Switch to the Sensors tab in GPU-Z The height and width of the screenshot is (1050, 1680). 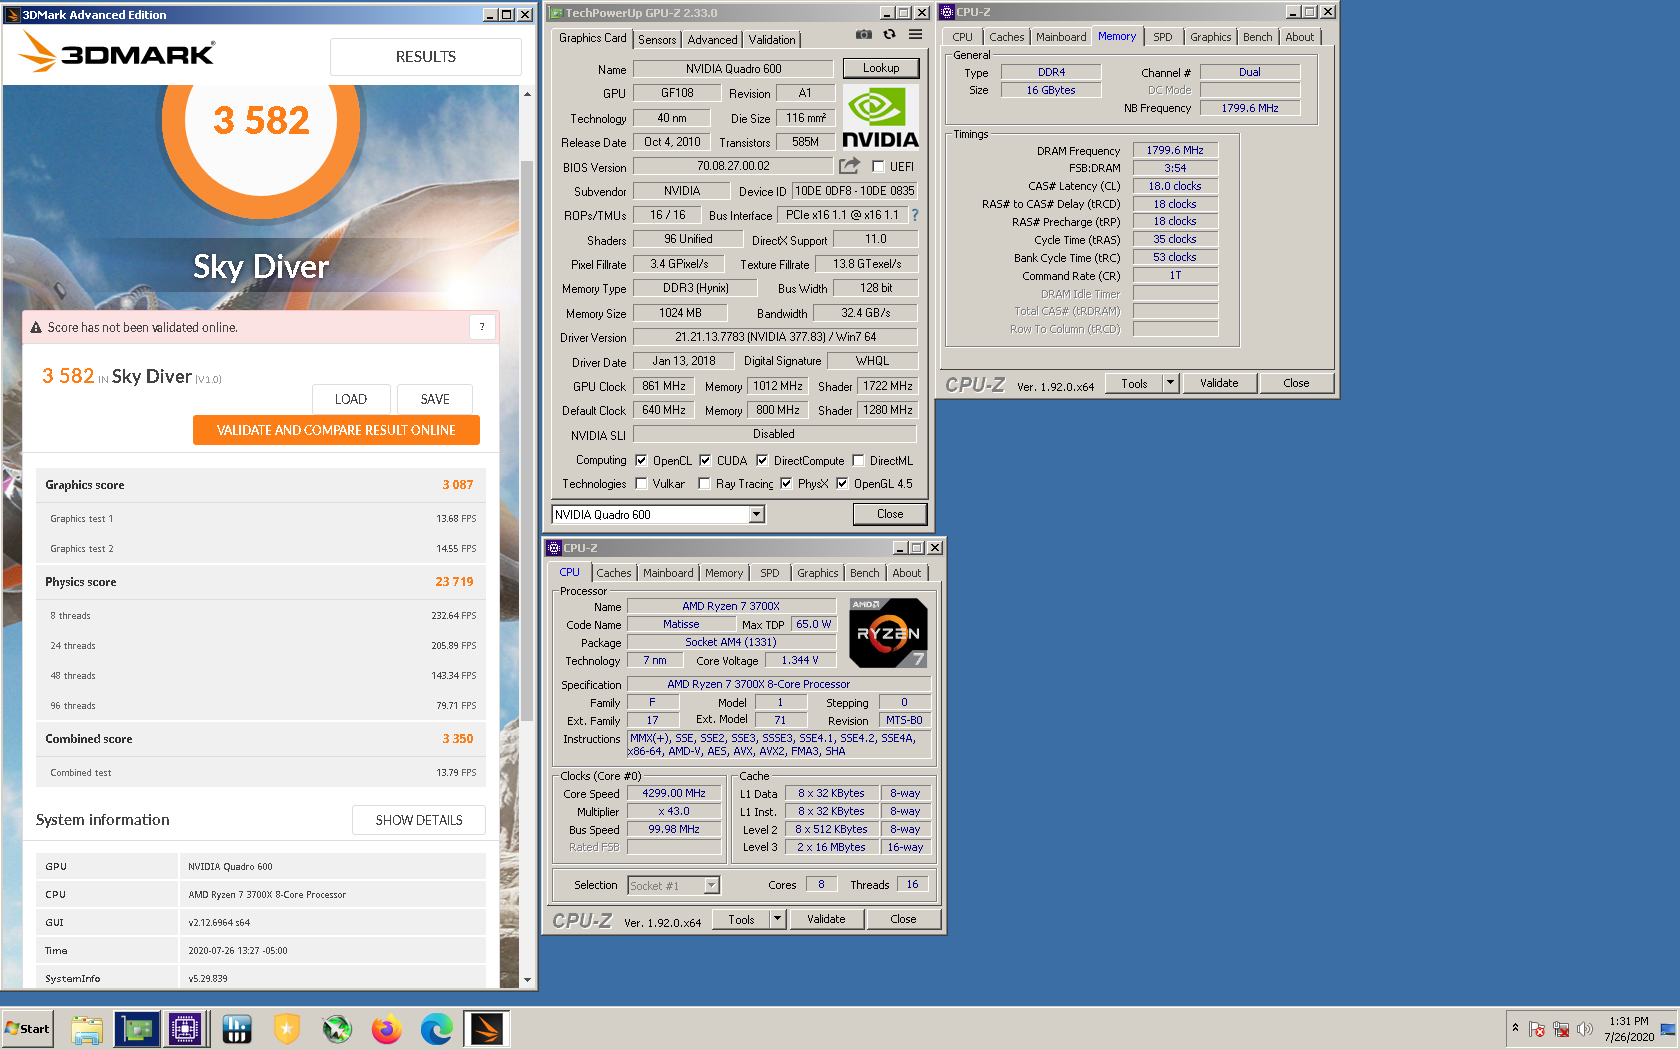click(x=657, y=40)
